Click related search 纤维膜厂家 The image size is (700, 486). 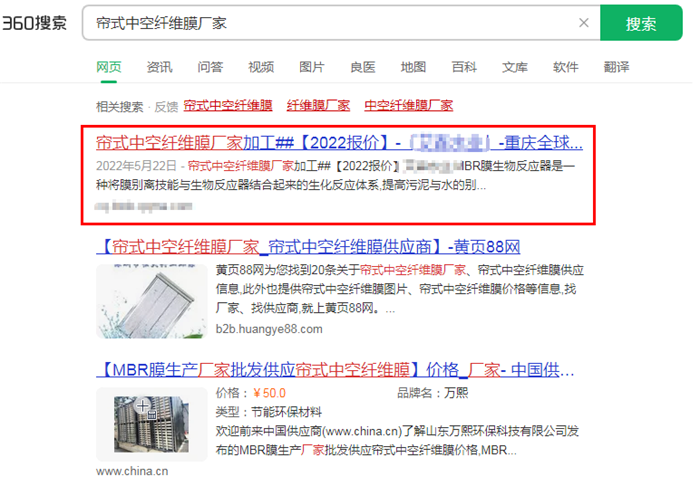318,106
